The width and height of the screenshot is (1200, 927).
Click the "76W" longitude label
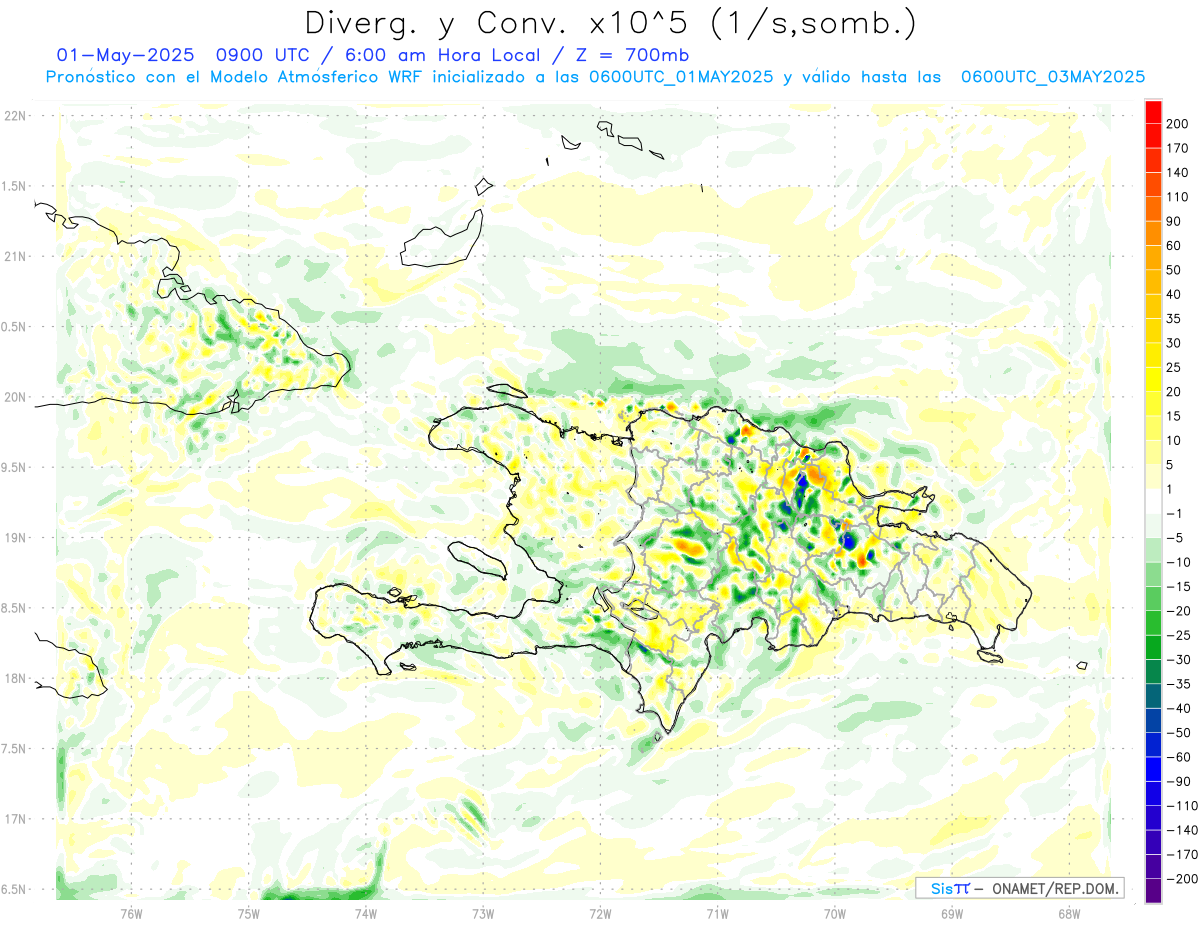coord(131,913)
